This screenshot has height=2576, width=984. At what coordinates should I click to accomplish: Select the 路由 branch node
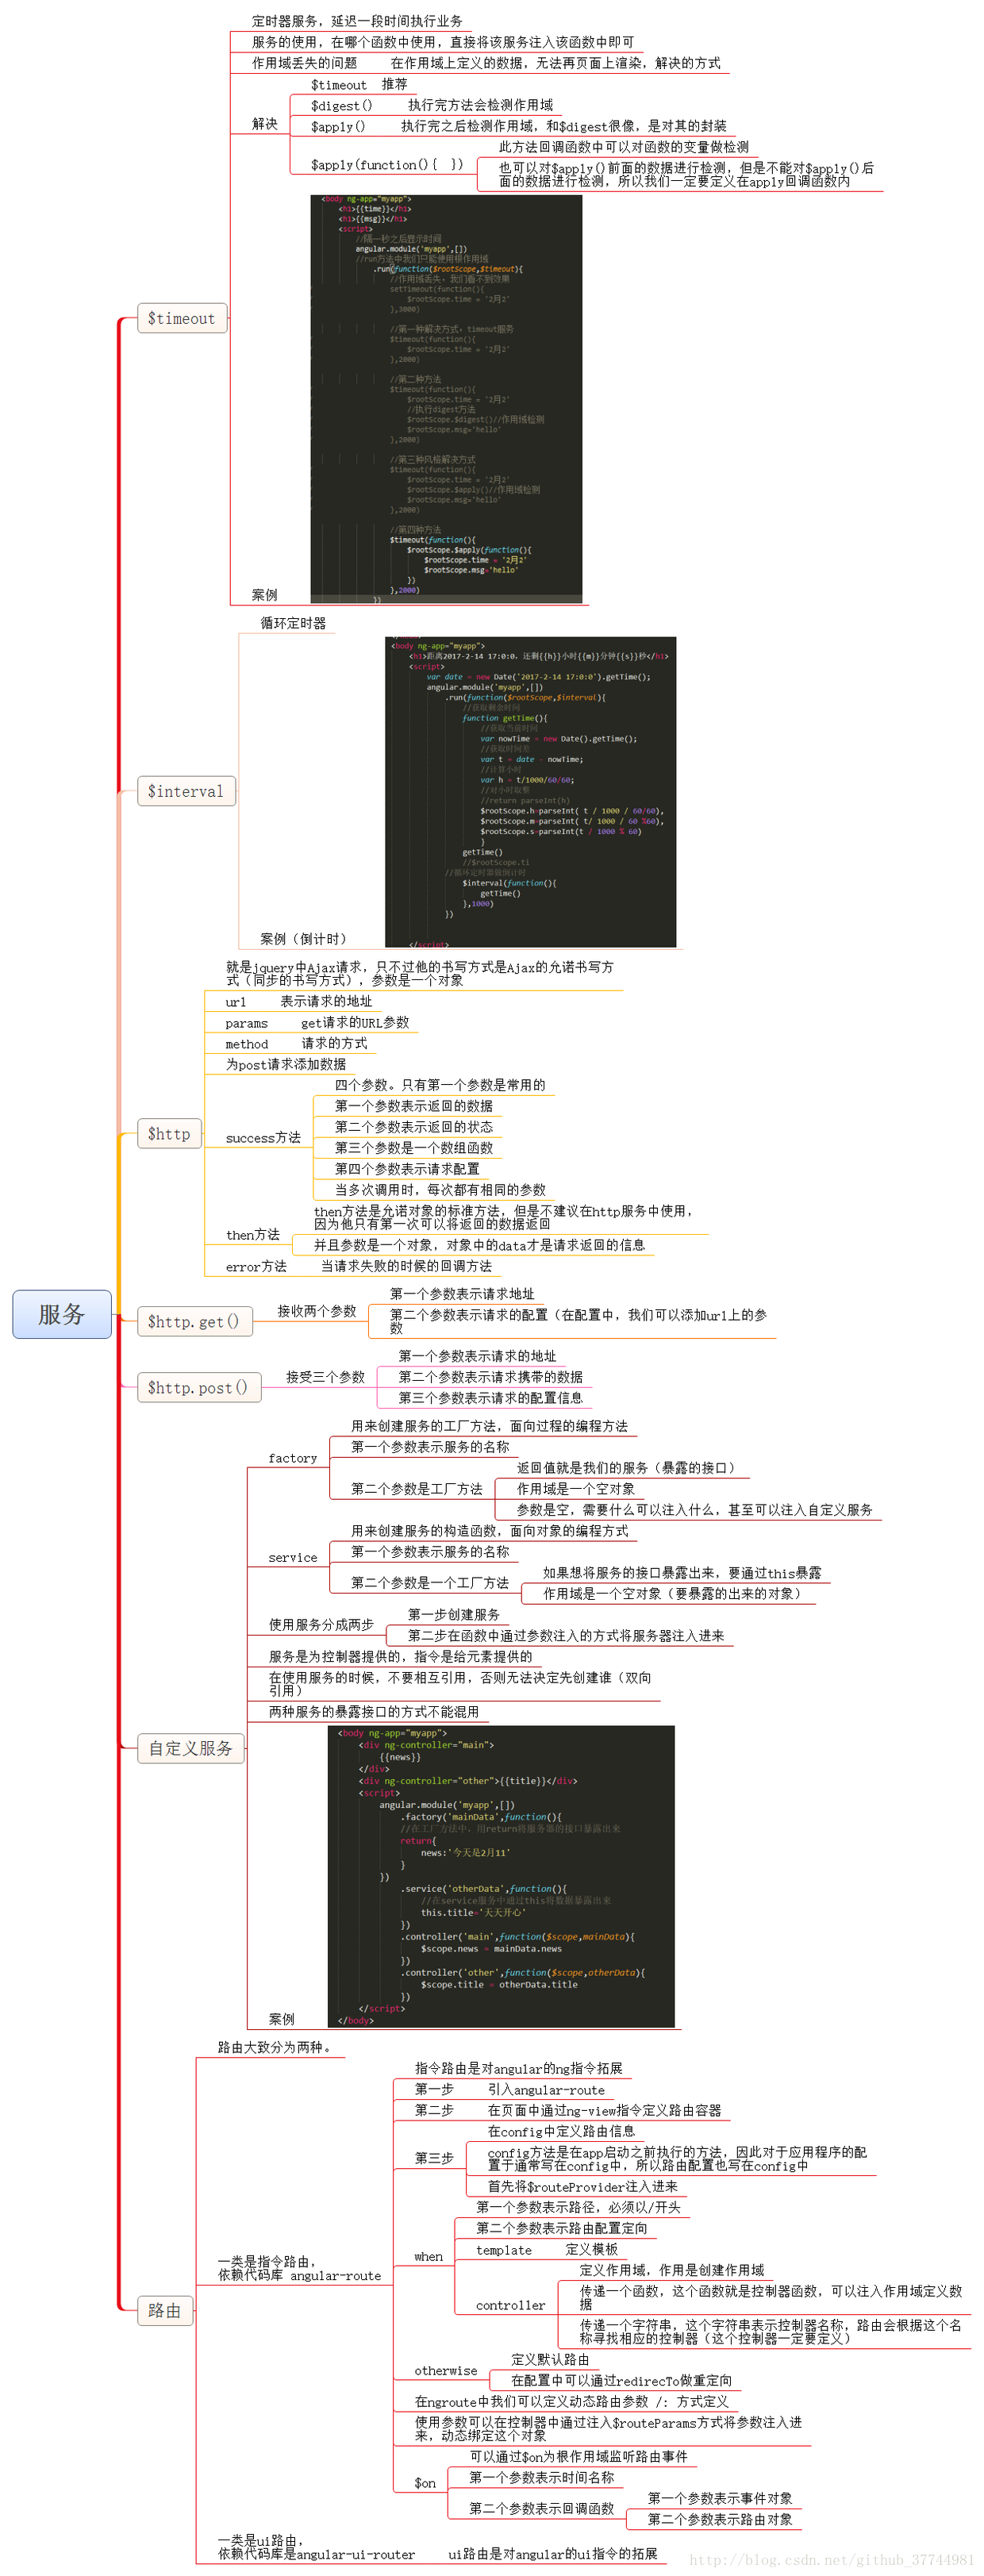point(164,2310)
